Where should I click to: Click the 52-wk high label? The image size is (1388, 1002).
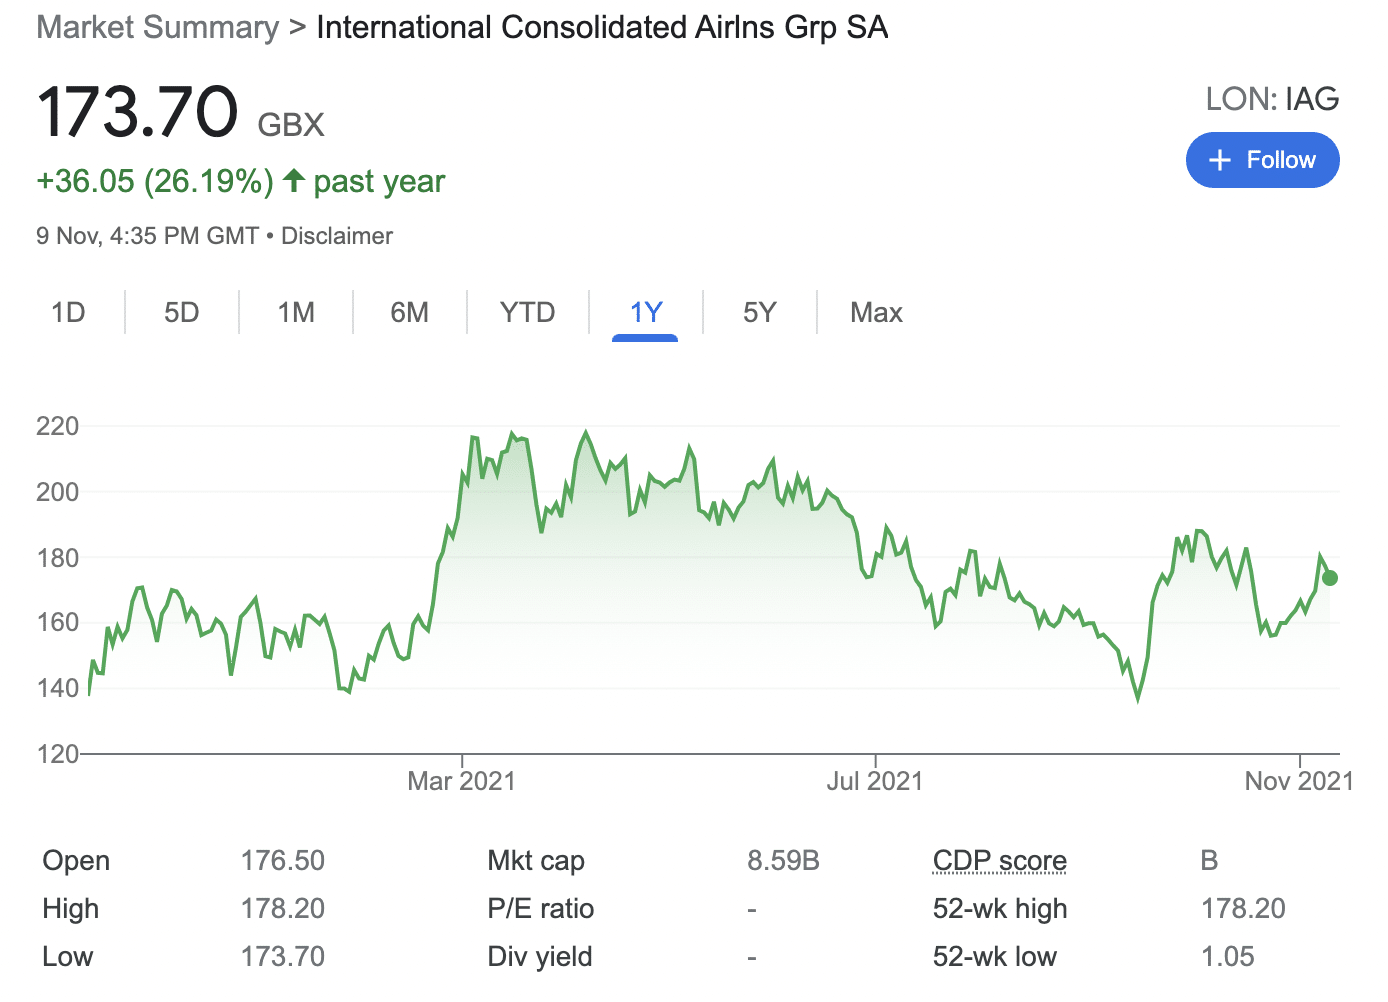coord(1000,909)
